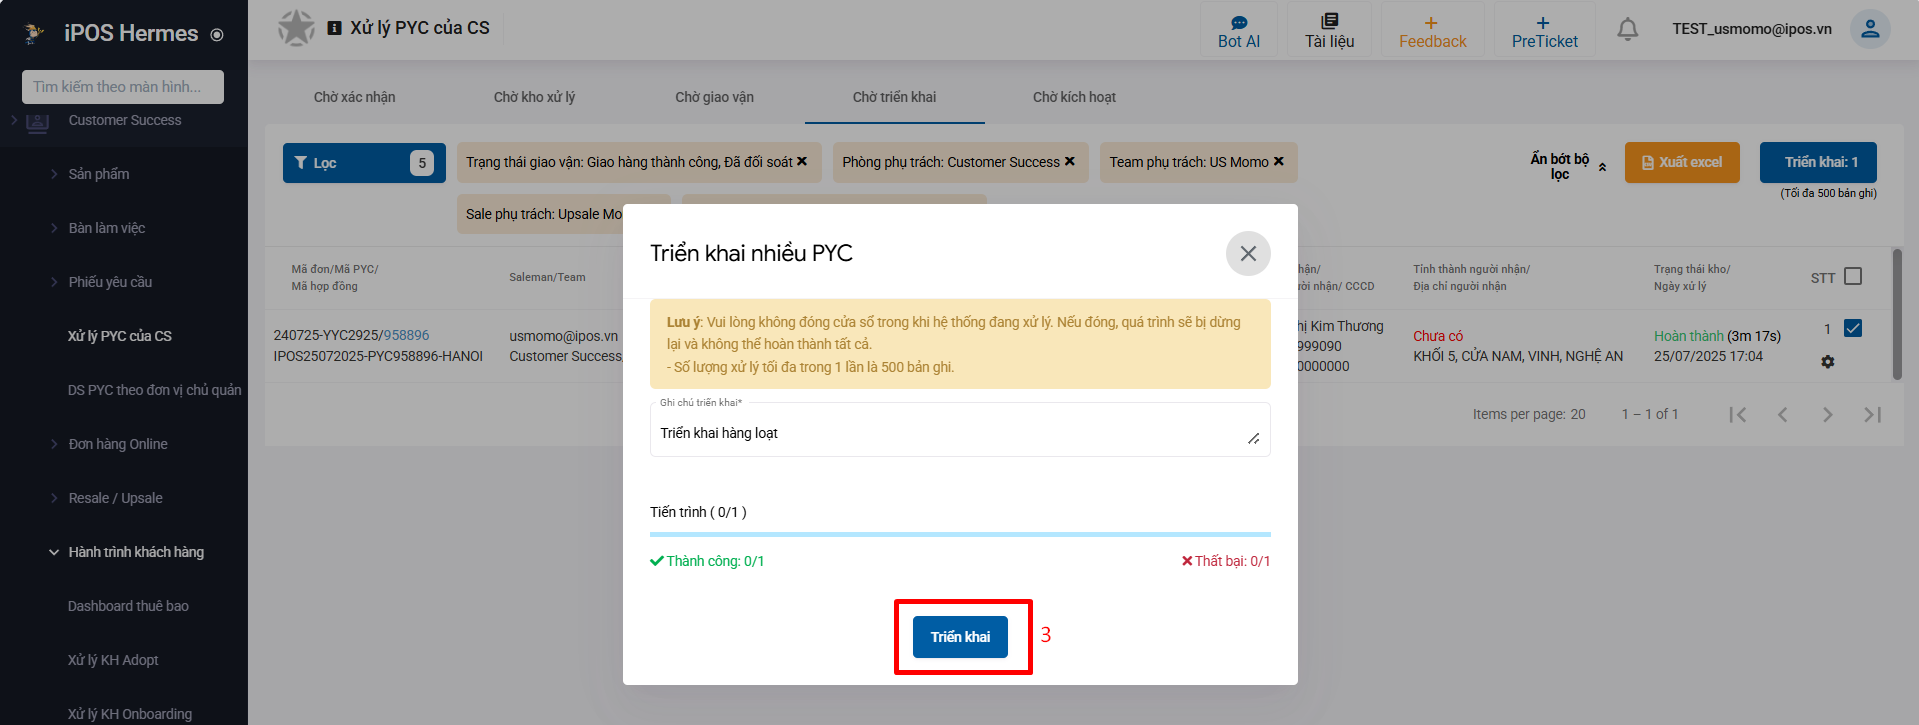
Task: Open the user account avatar
Action: click(1869, 29)
